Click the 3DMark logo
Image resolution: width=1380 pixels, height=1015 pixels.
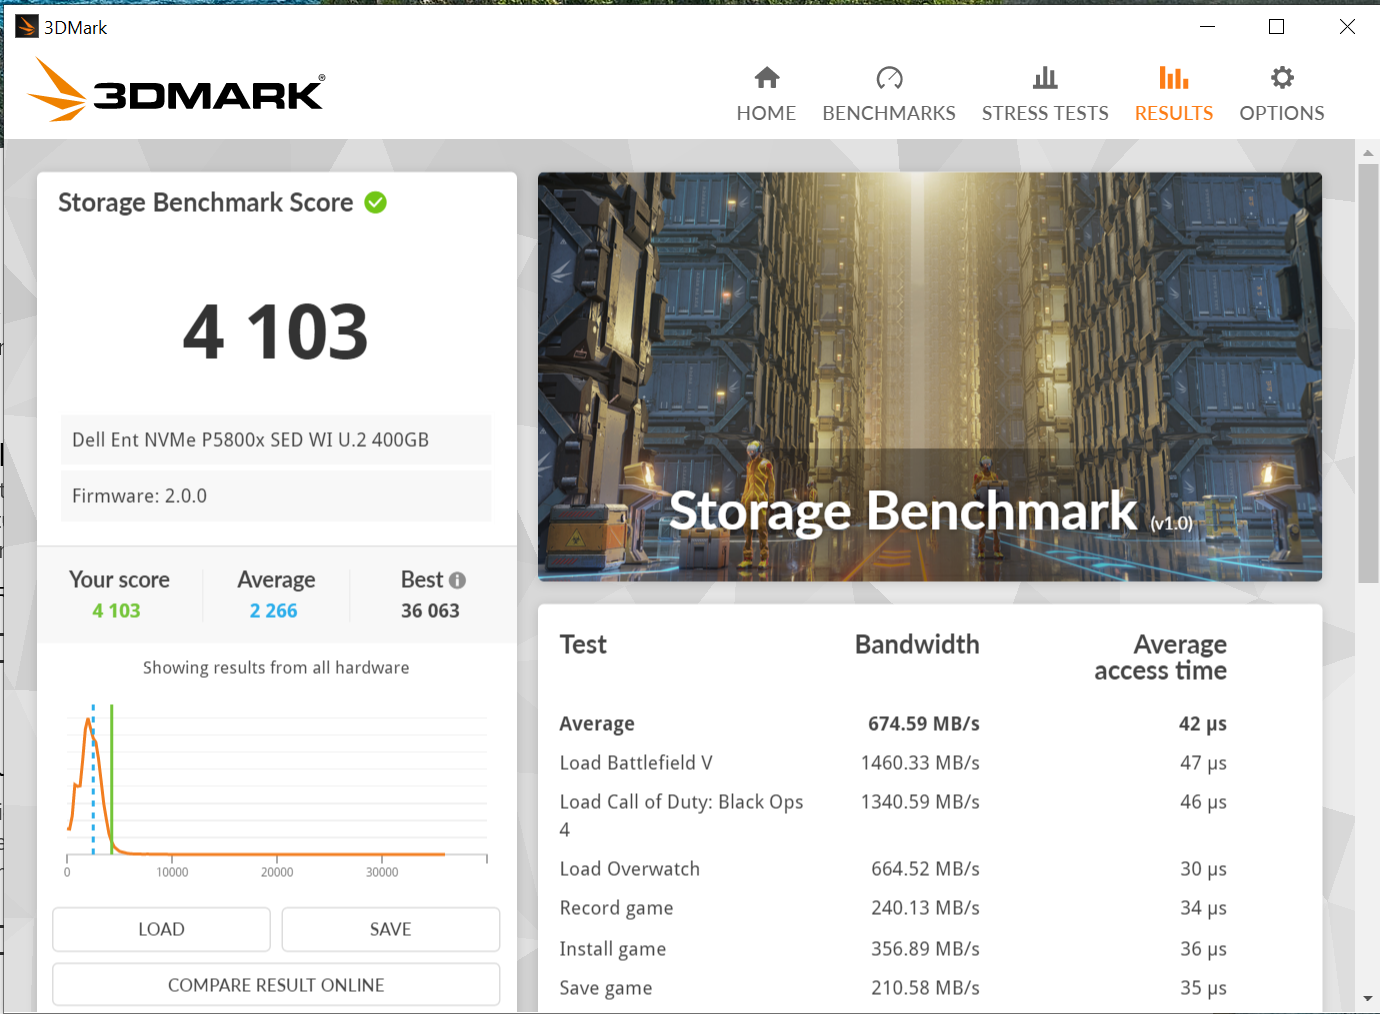pyautogui.click(x=174, y=90)
